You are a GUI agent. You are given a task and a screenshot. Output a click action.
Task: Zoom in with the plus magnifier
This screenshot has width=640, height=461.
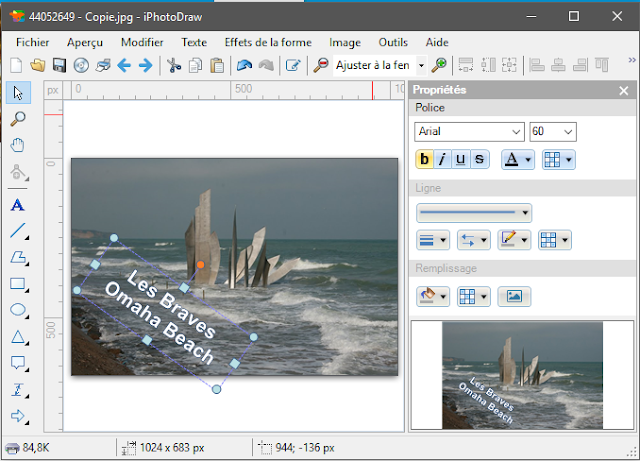point(439,65)
